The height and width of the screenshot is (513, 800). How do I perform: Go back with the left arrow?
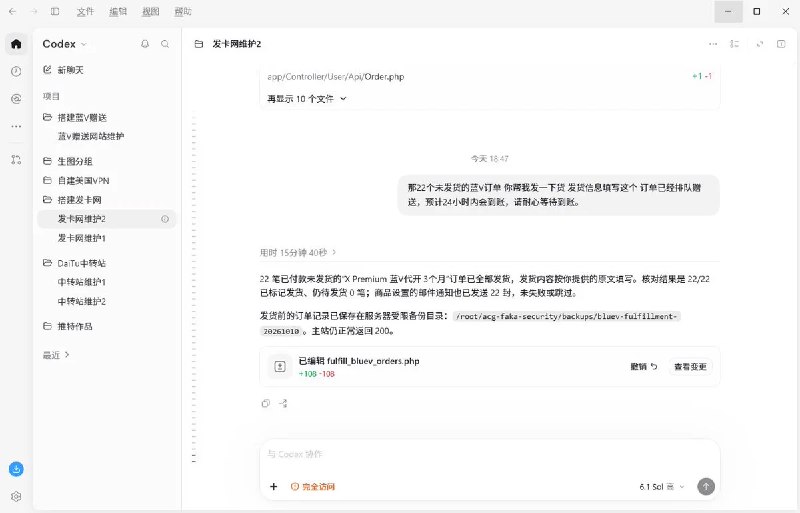(12, 11)
